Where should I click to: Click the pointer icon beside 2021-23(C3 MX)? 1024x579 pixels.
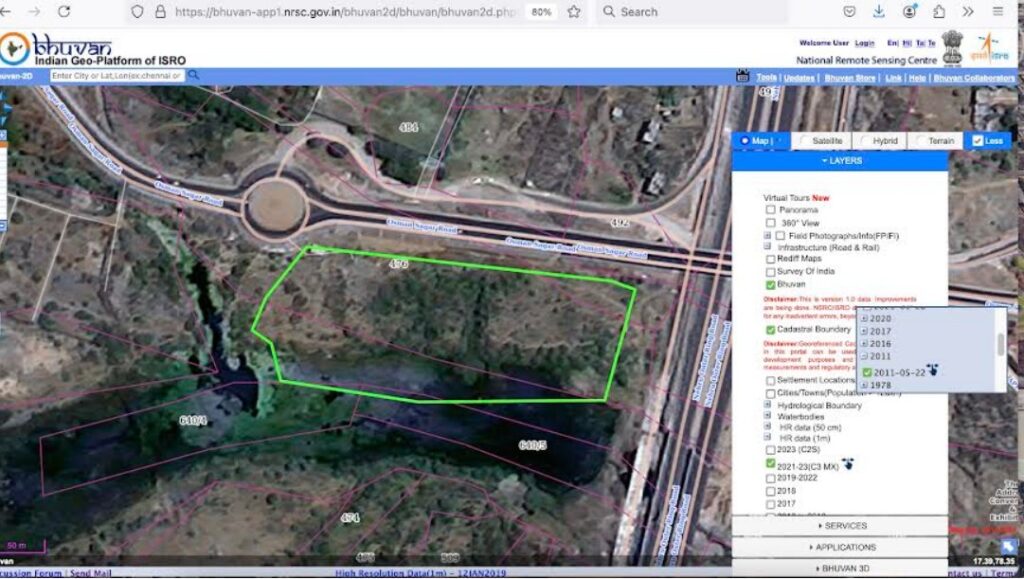[848, 464]
